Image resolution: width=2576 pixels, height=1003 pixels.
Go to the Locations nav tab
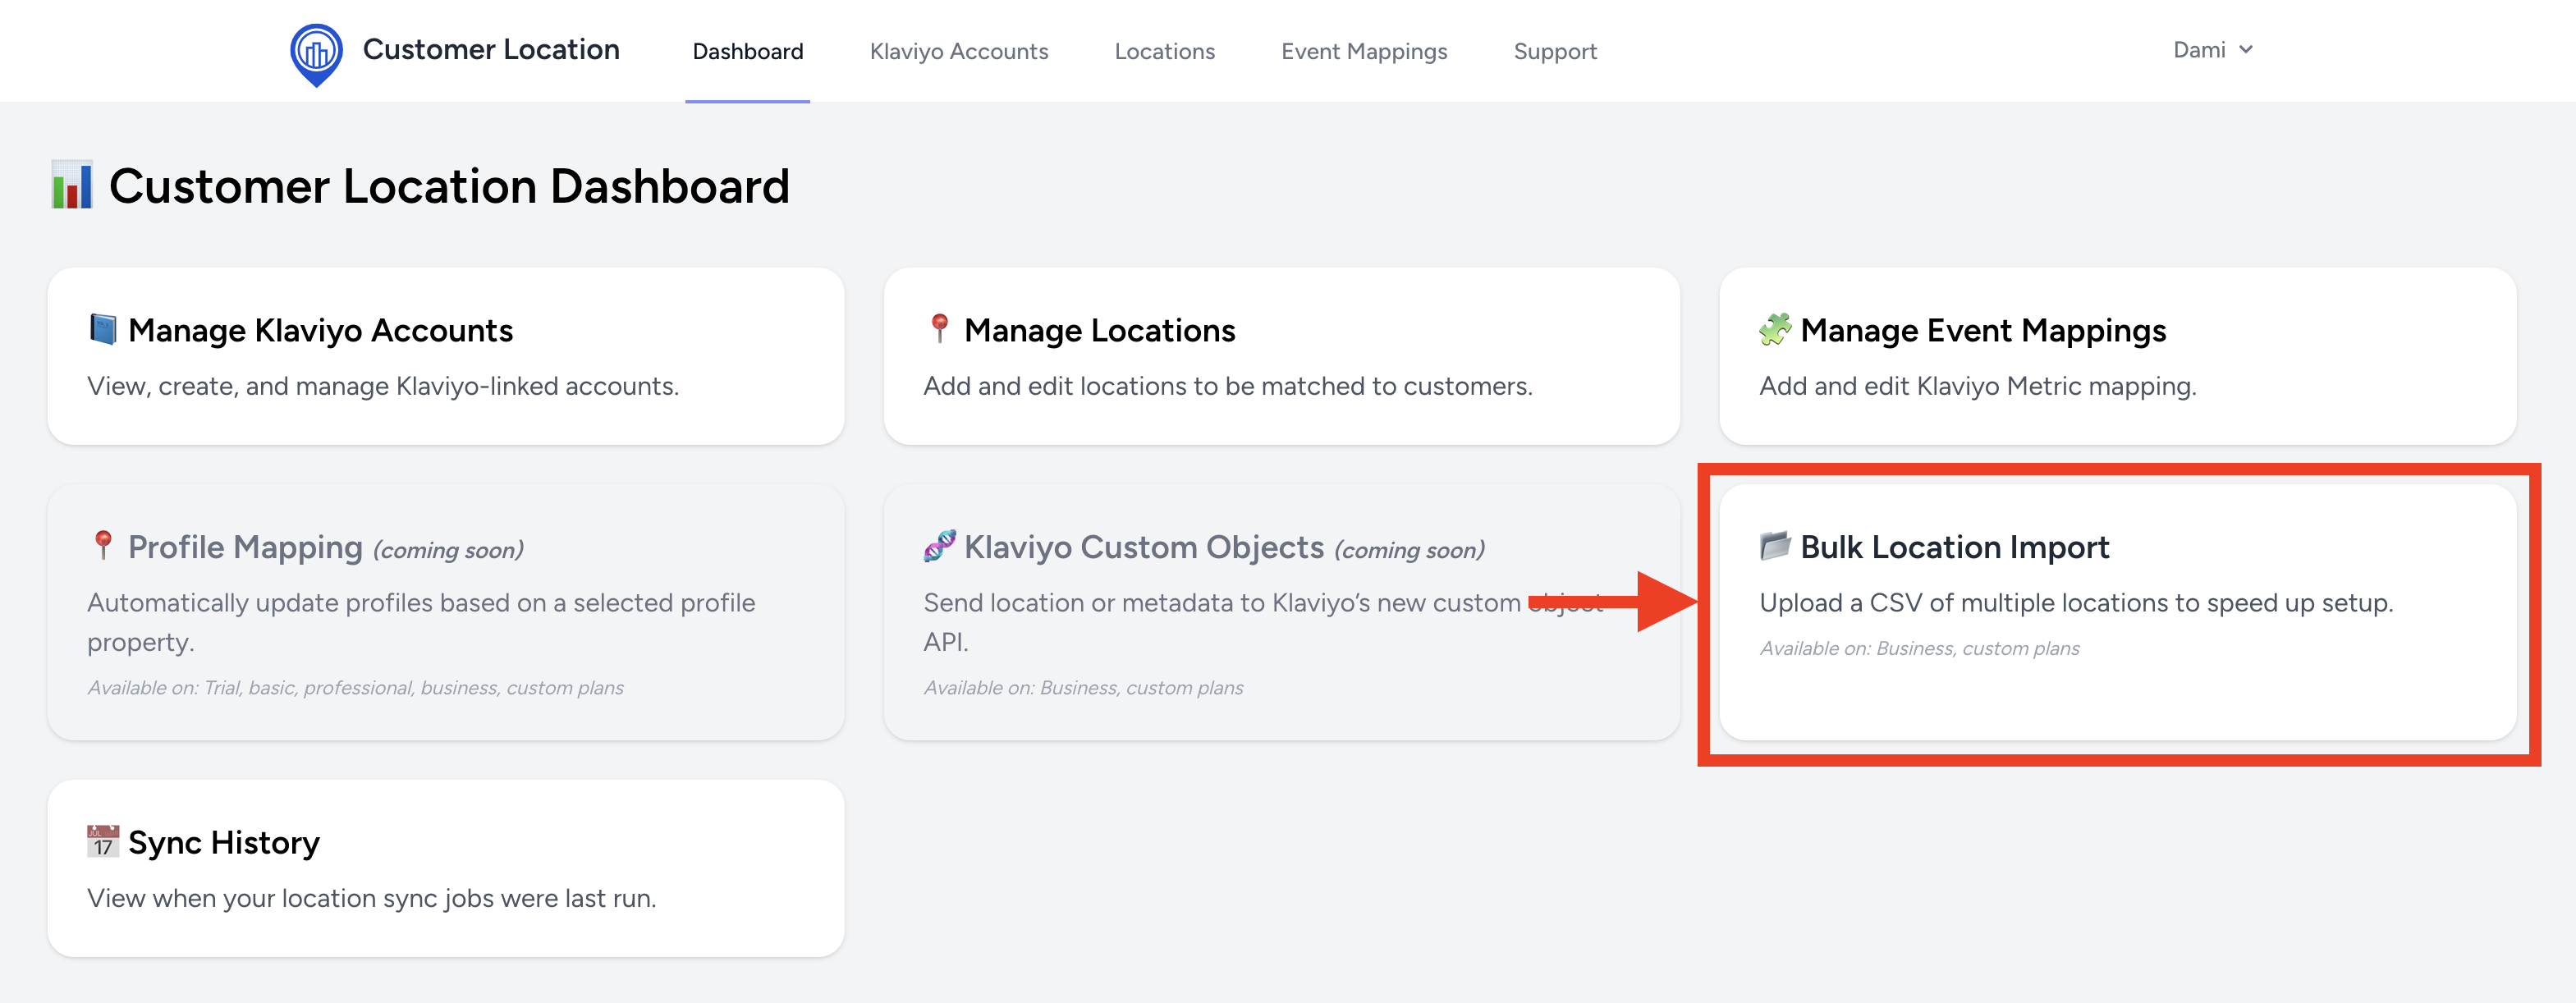pos(1164,51)
